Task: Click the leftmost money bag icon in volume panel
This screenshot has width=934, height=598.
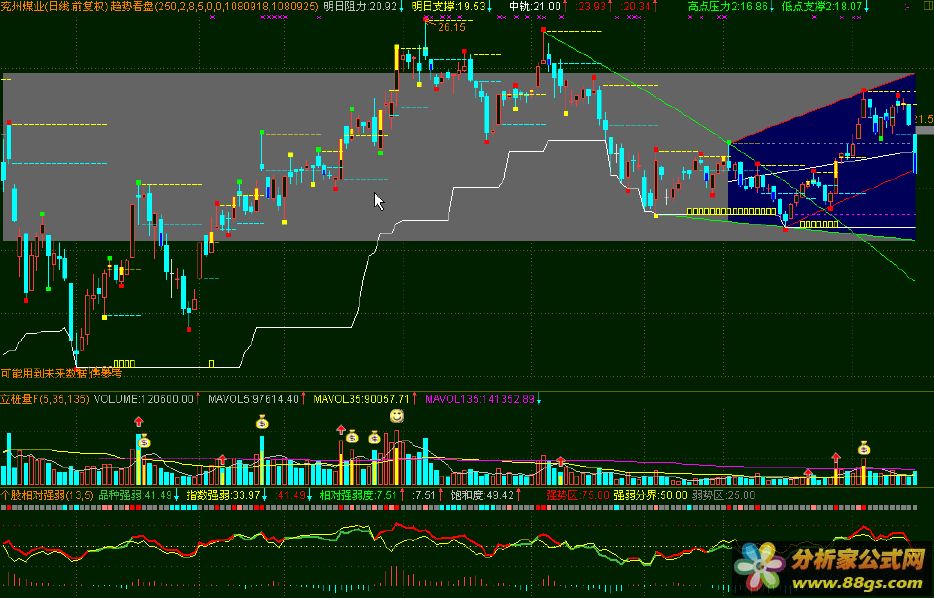Action: (x=143, y=441)
